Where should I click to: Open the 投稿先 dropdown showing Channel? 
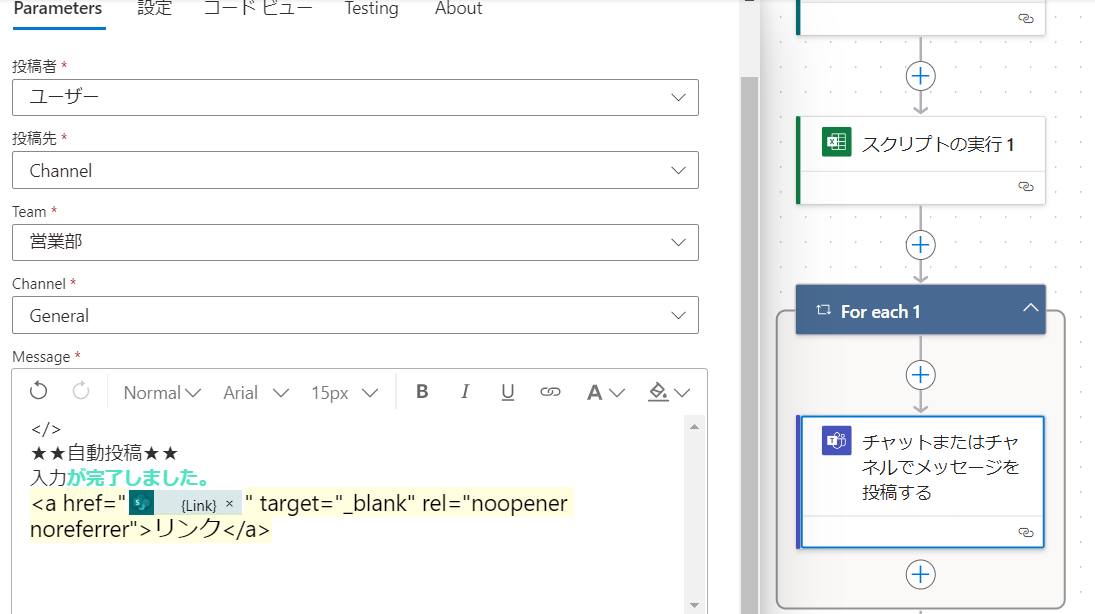pyautogui.click(x=355, y=170)
